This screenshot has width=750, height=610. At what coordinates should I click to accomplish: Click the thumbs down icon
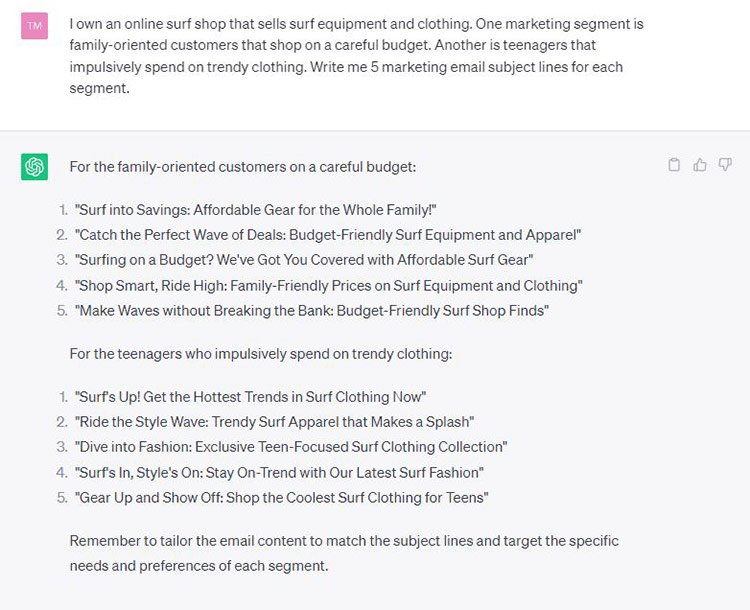(x=725, y=165)
